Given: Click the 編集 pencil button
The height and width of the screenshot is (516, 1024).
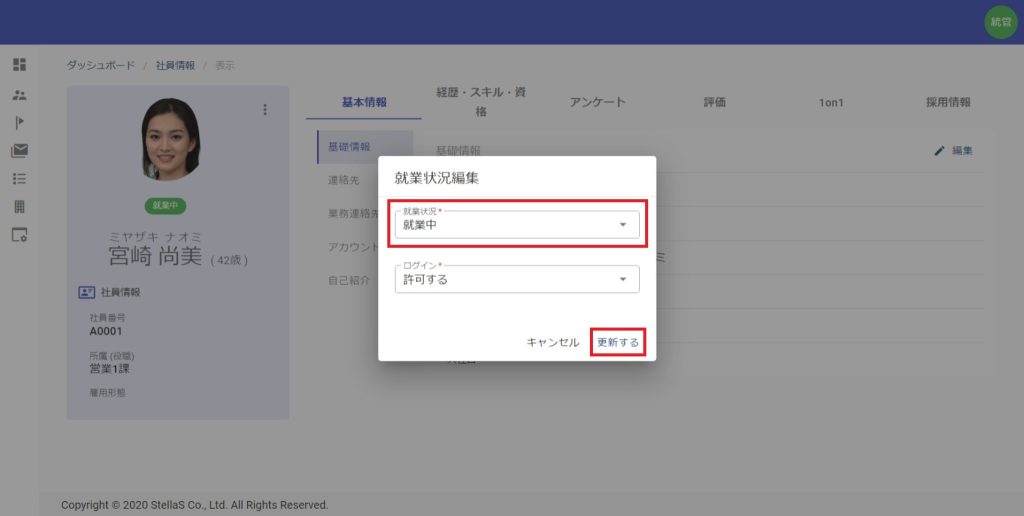Looking at the screenshot, I should click(x=953, y=151).
